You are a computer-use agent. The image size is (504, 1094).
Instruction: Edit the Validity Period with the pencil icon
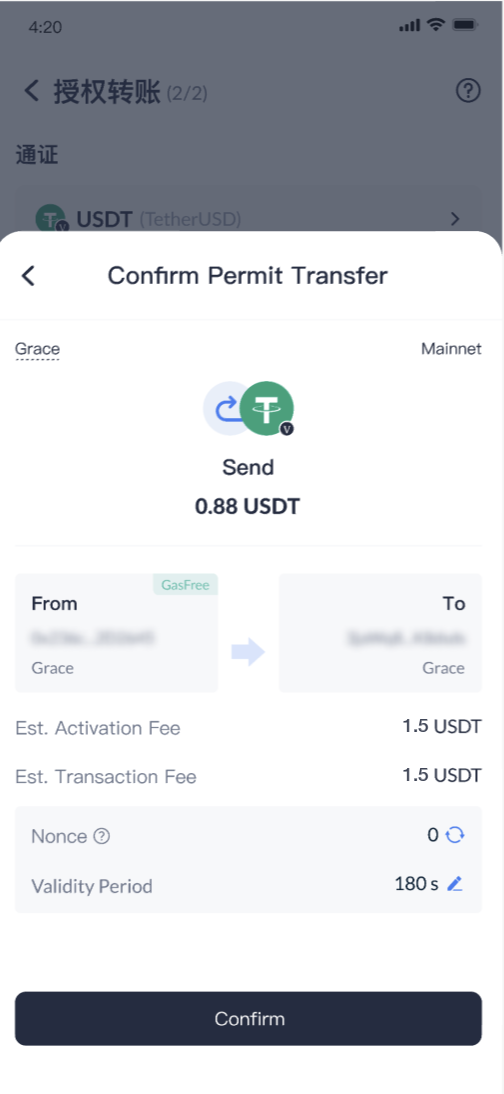[455, 884]
